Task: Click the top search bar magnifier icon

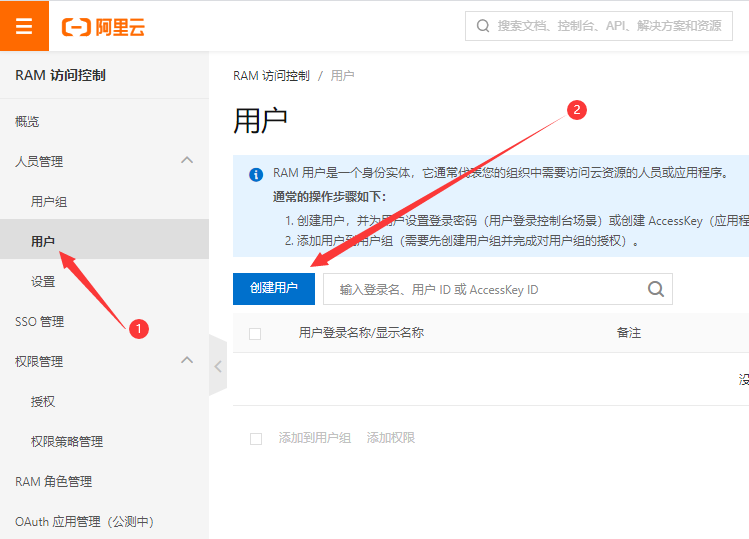Action: coord(483,26)
